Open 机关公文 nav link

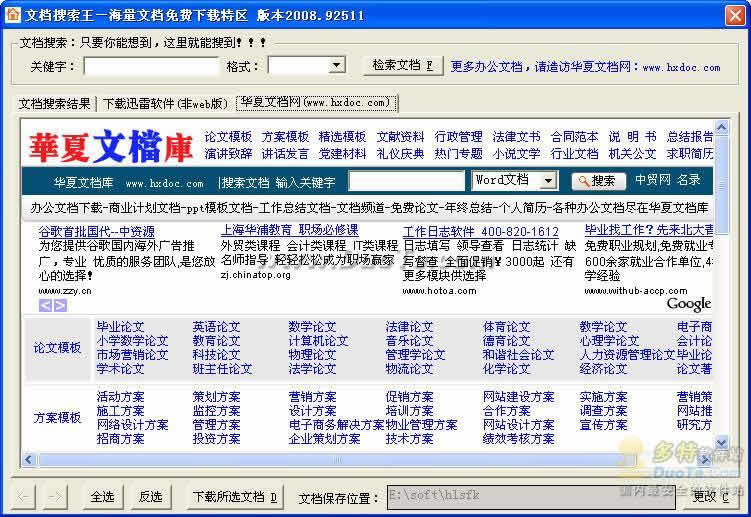pos(632,154)
